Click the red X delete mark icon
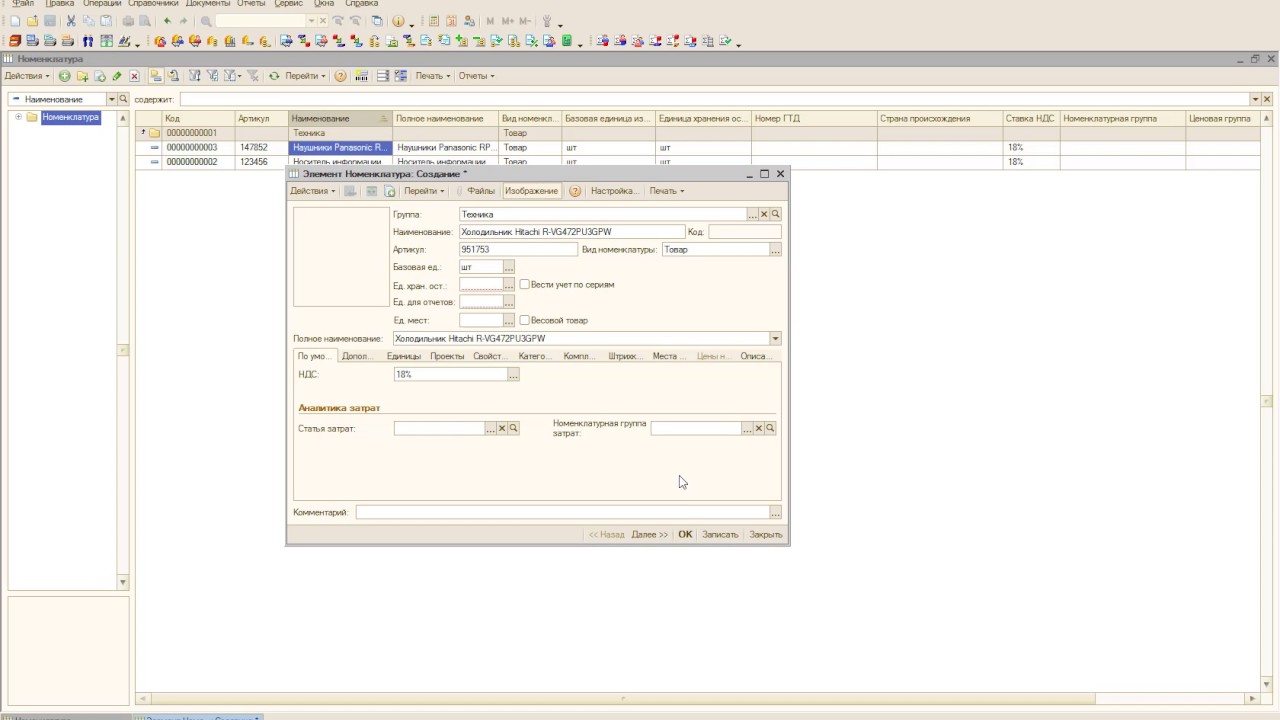Screen dimensions: 1280x720 point(134,76)
